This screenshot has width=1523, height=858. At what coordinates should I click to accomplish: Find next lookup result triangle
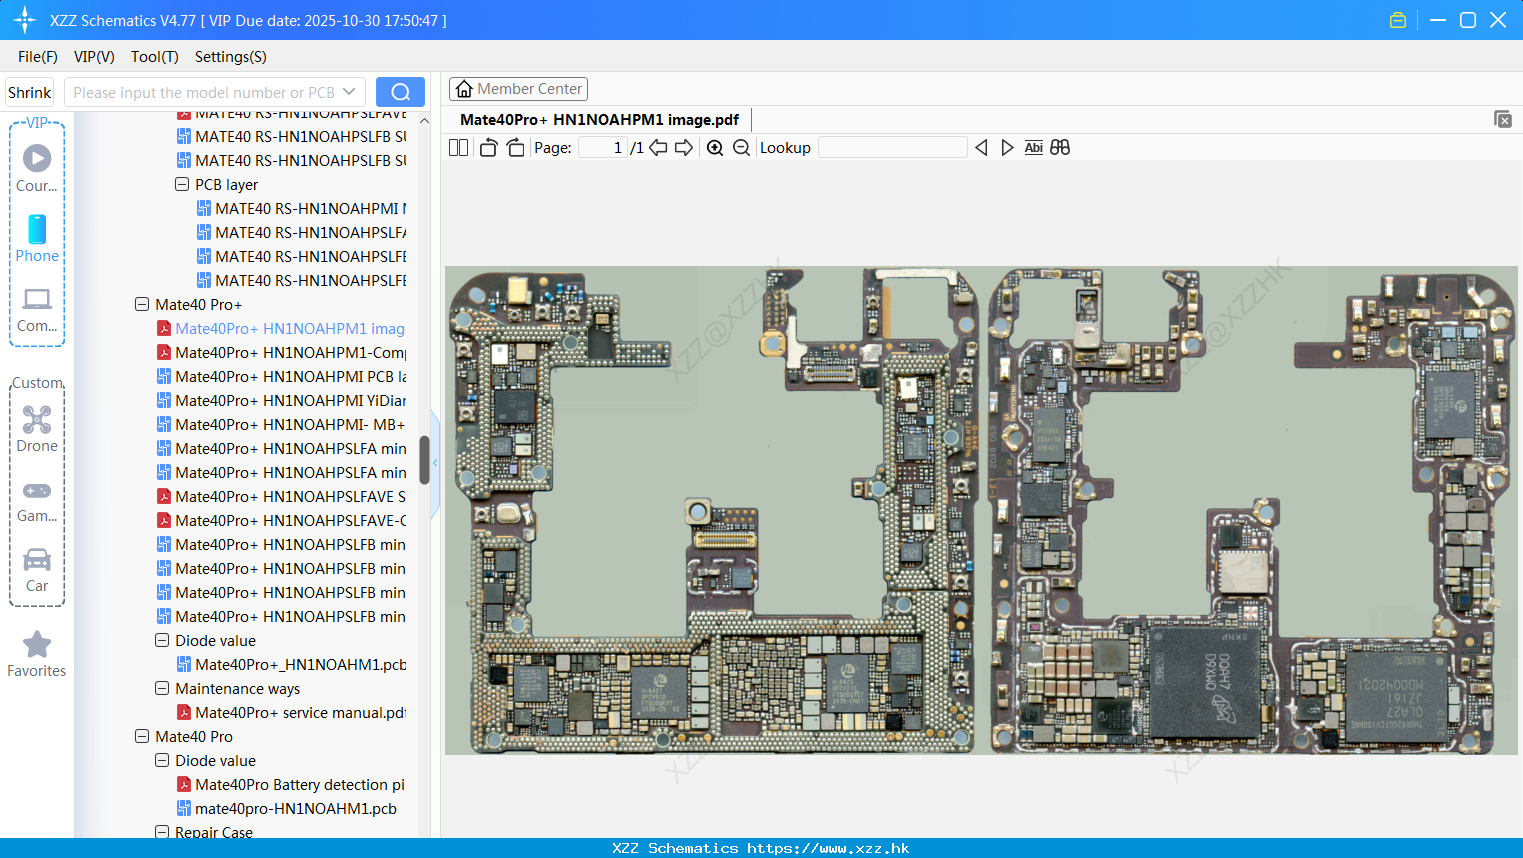click(x=1007, y=147)
